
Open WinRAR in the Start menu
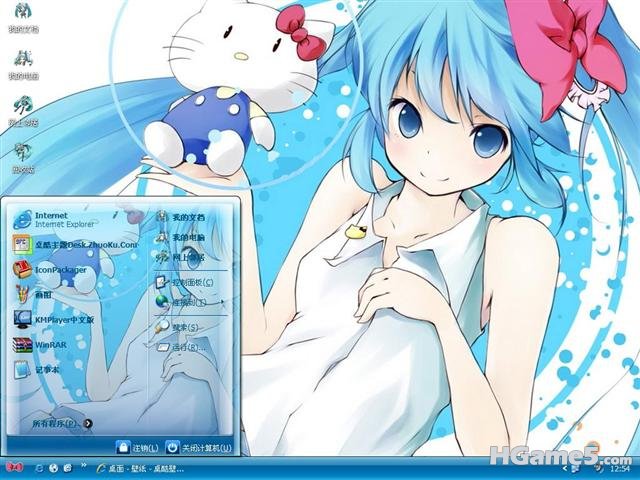[40, 345]
